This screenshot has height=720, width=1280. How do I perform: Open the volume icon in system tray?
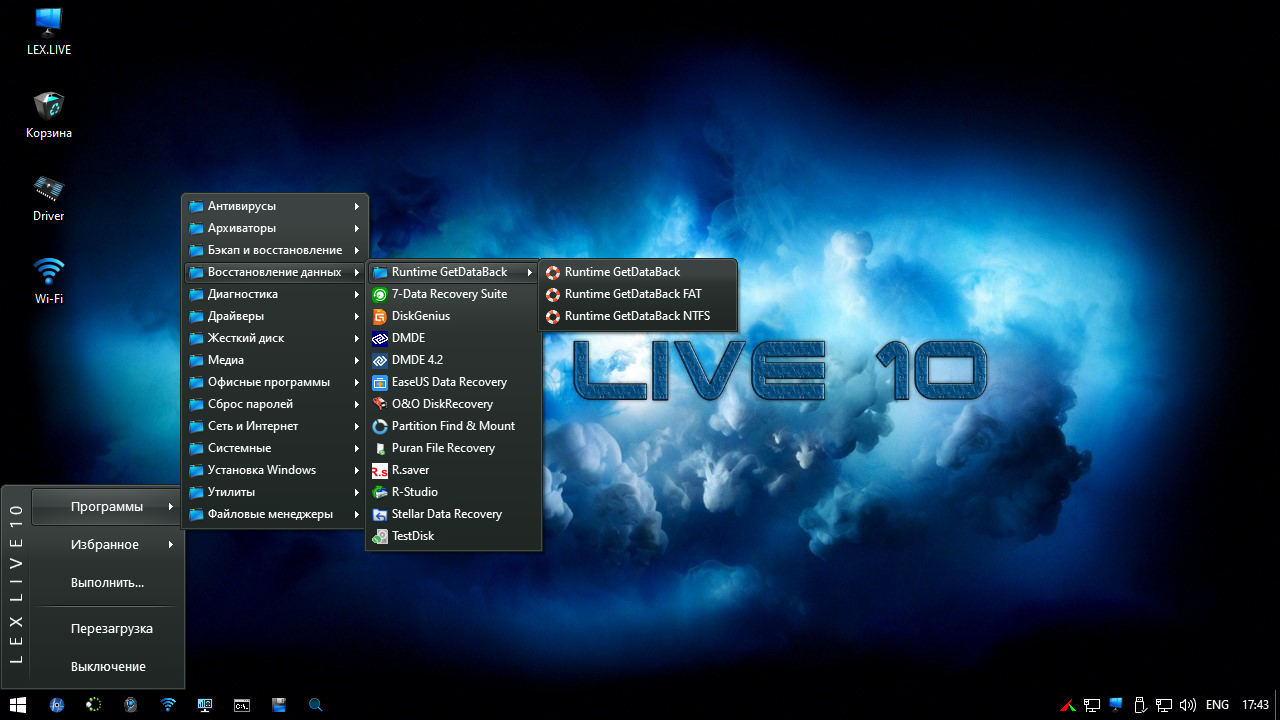coord(1188,705)
